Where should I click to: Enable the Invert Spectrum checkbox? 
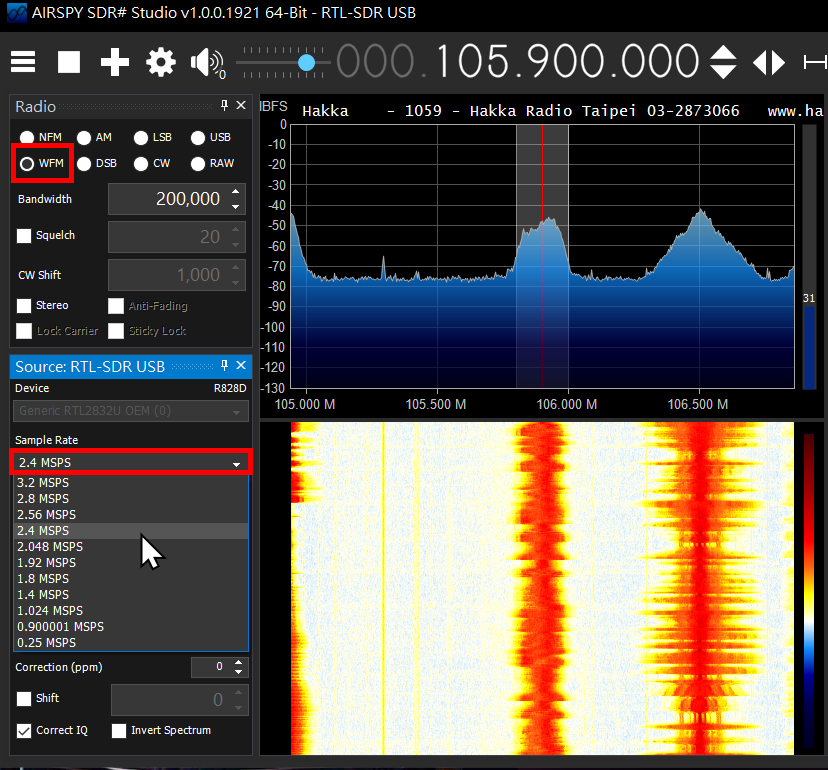pyautogui.click(x=120, y=730)
